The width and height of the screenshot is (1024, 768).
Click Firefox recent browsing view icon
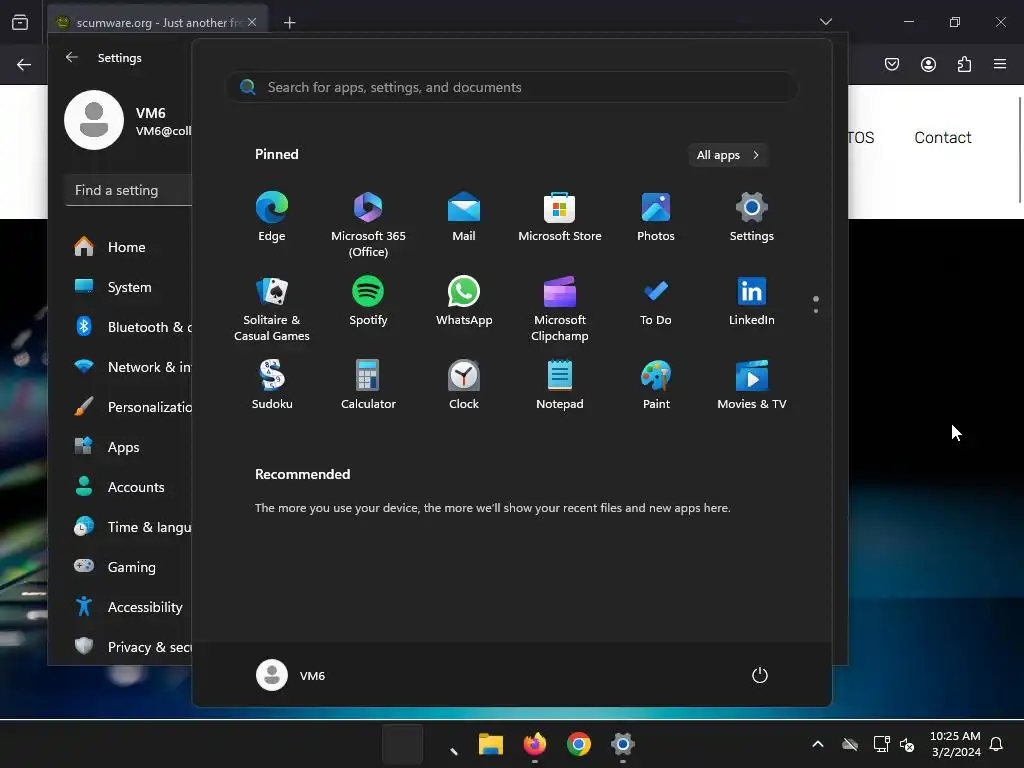[x=20, y=22]
